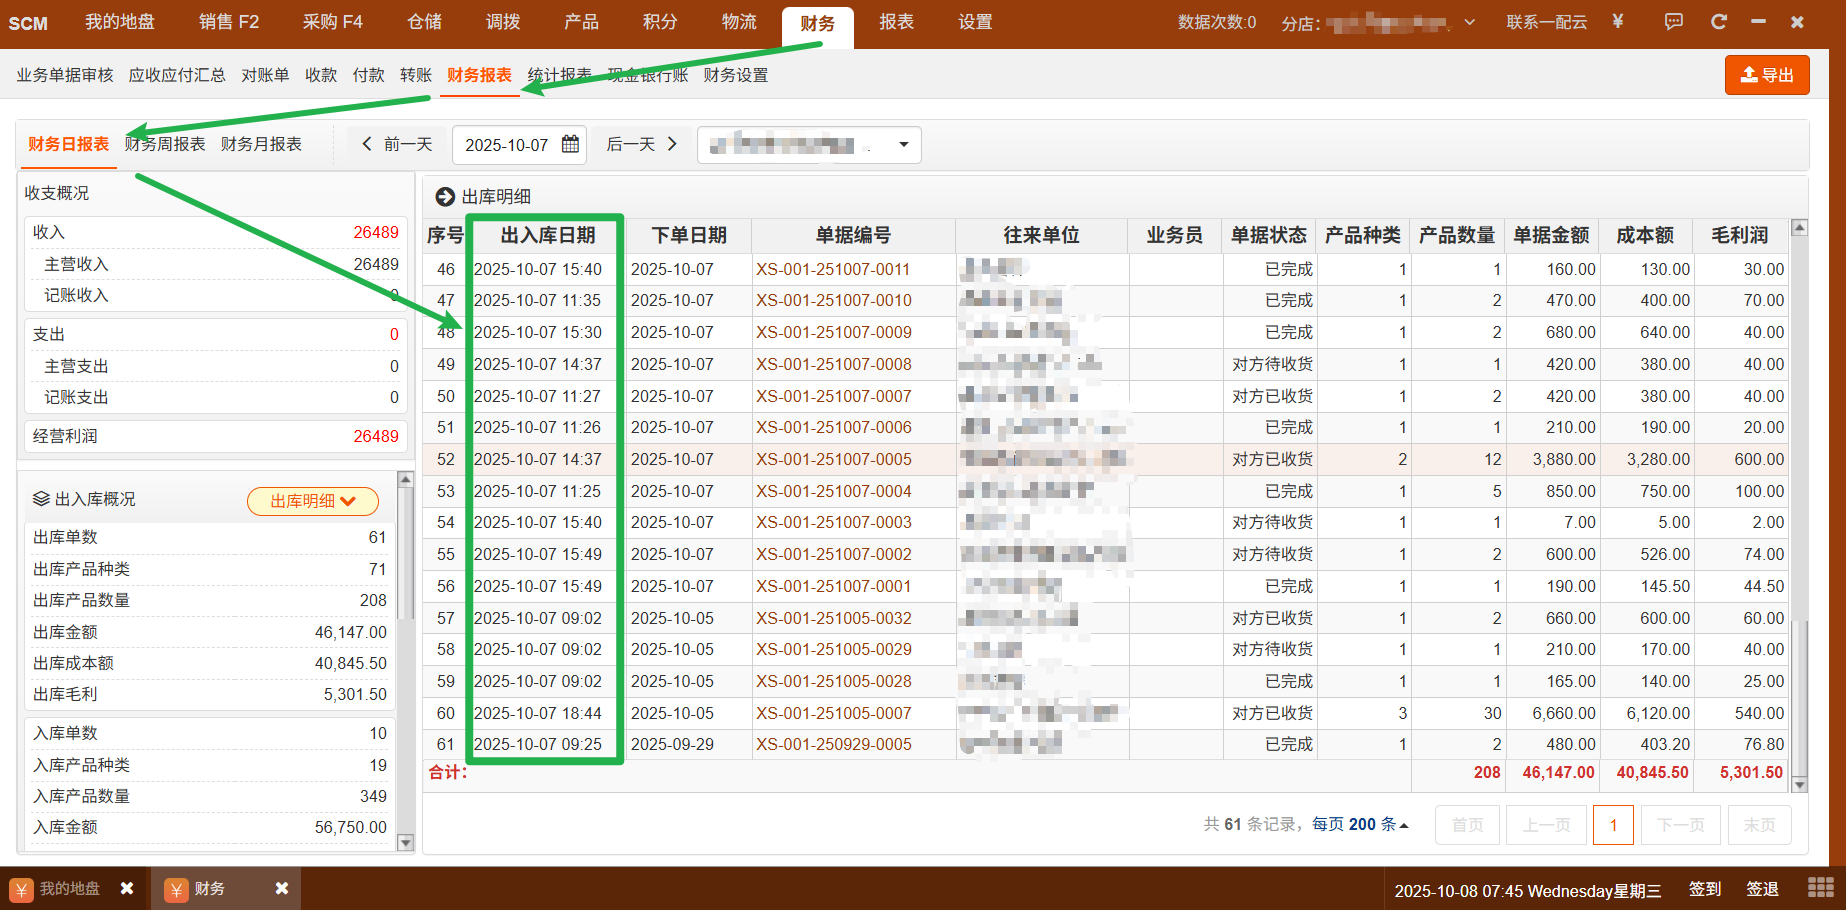Expand the 分店 branch selector dropdown
This screenshot has width=1846, height=910.
pyautogui.click(x=1469, y=22)
